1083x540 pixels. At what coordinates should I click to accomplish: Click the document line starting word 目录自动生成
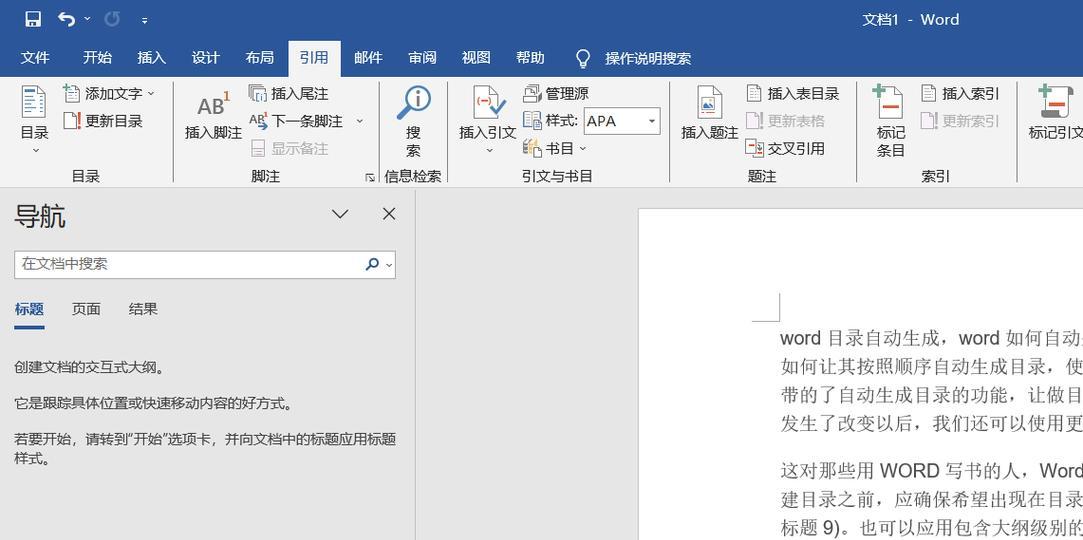coord(931,338)
